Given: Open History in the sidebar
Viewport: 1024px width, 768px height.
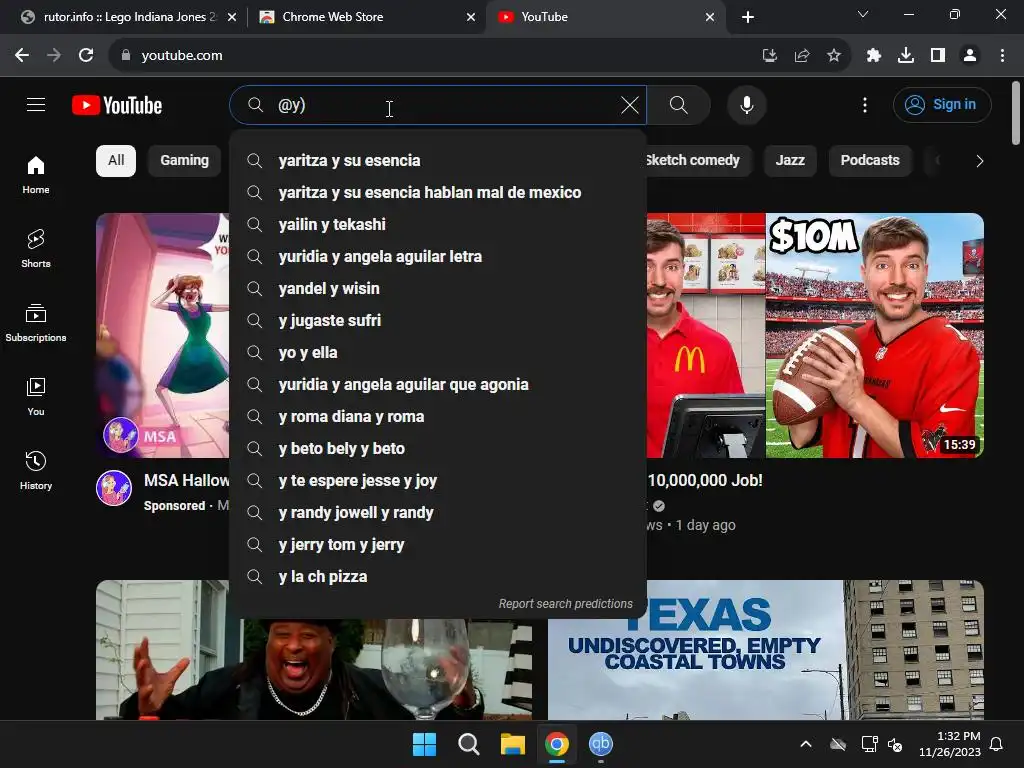Looking at the screenshot, I should [x=36, y=470].
